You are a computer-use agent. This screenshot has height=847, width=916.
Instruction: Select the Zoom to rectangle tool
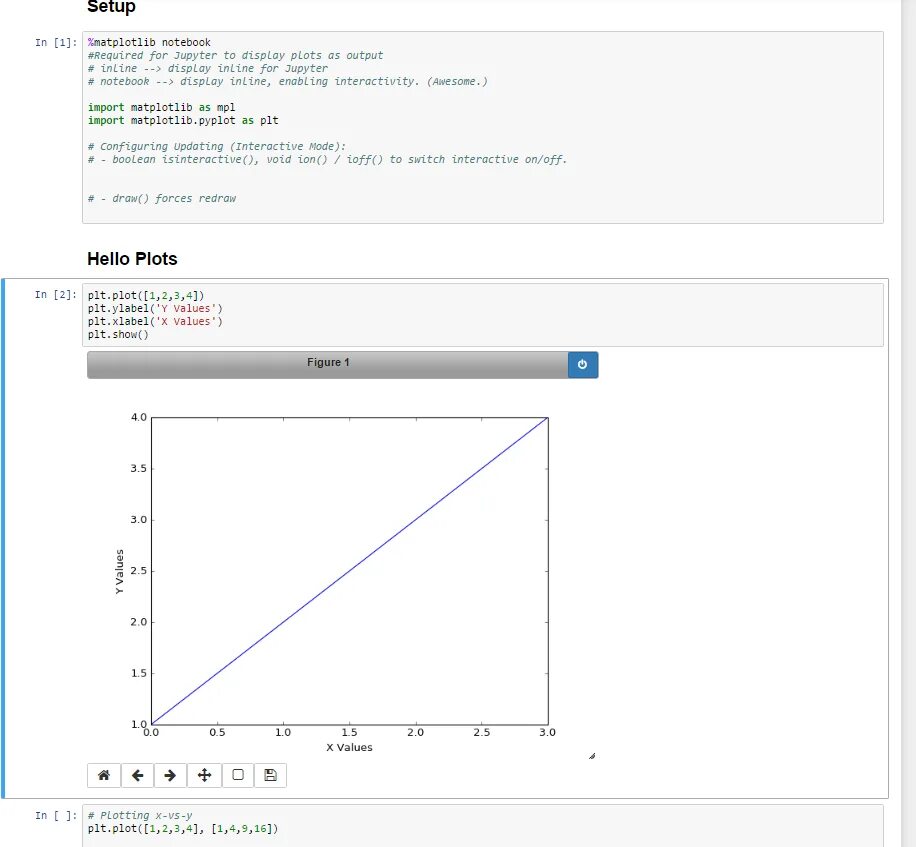[x=238, y=775]
